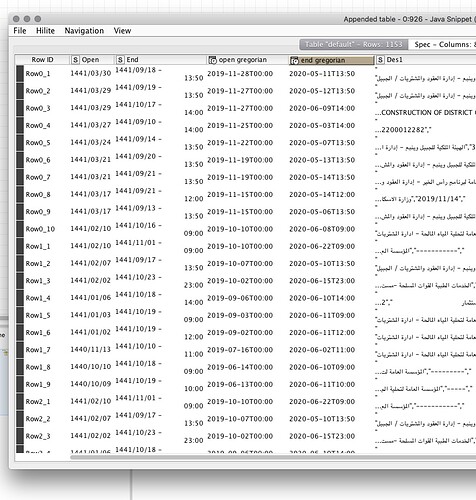The height and width of the screenshot is (500, 476).
Task: Select row Row2_2
Action: (38, 419)
